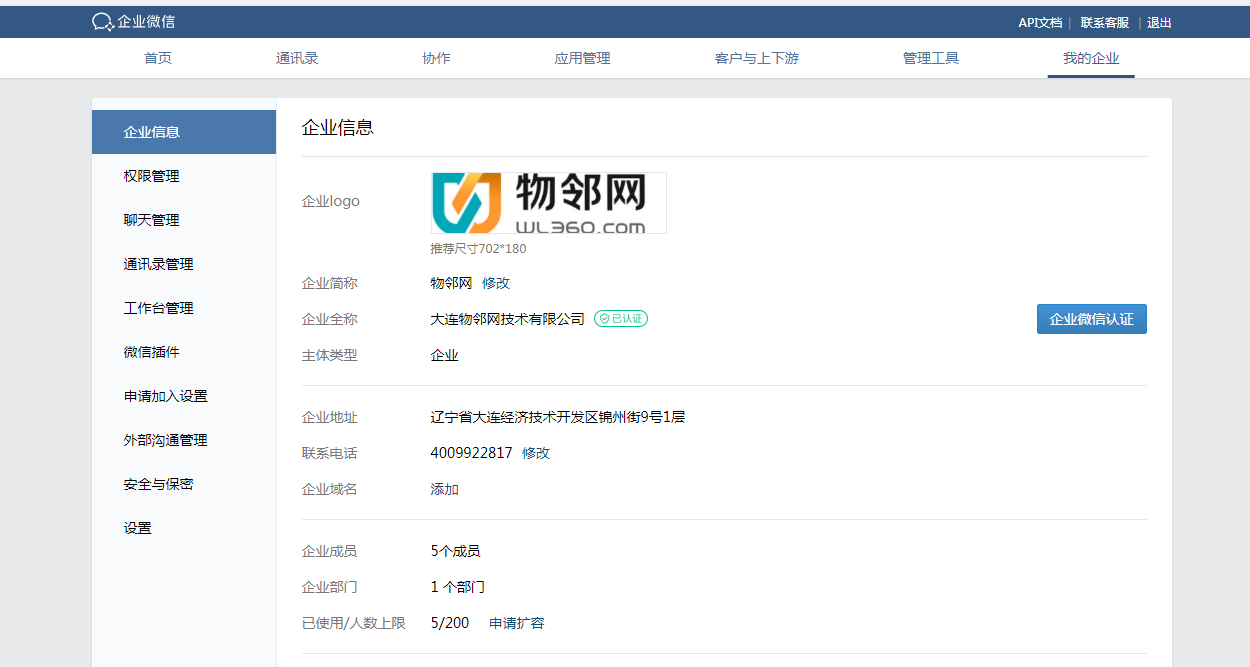Click the 企业微信认证 button
The image size is (1250, 667).
[1092, 319]
